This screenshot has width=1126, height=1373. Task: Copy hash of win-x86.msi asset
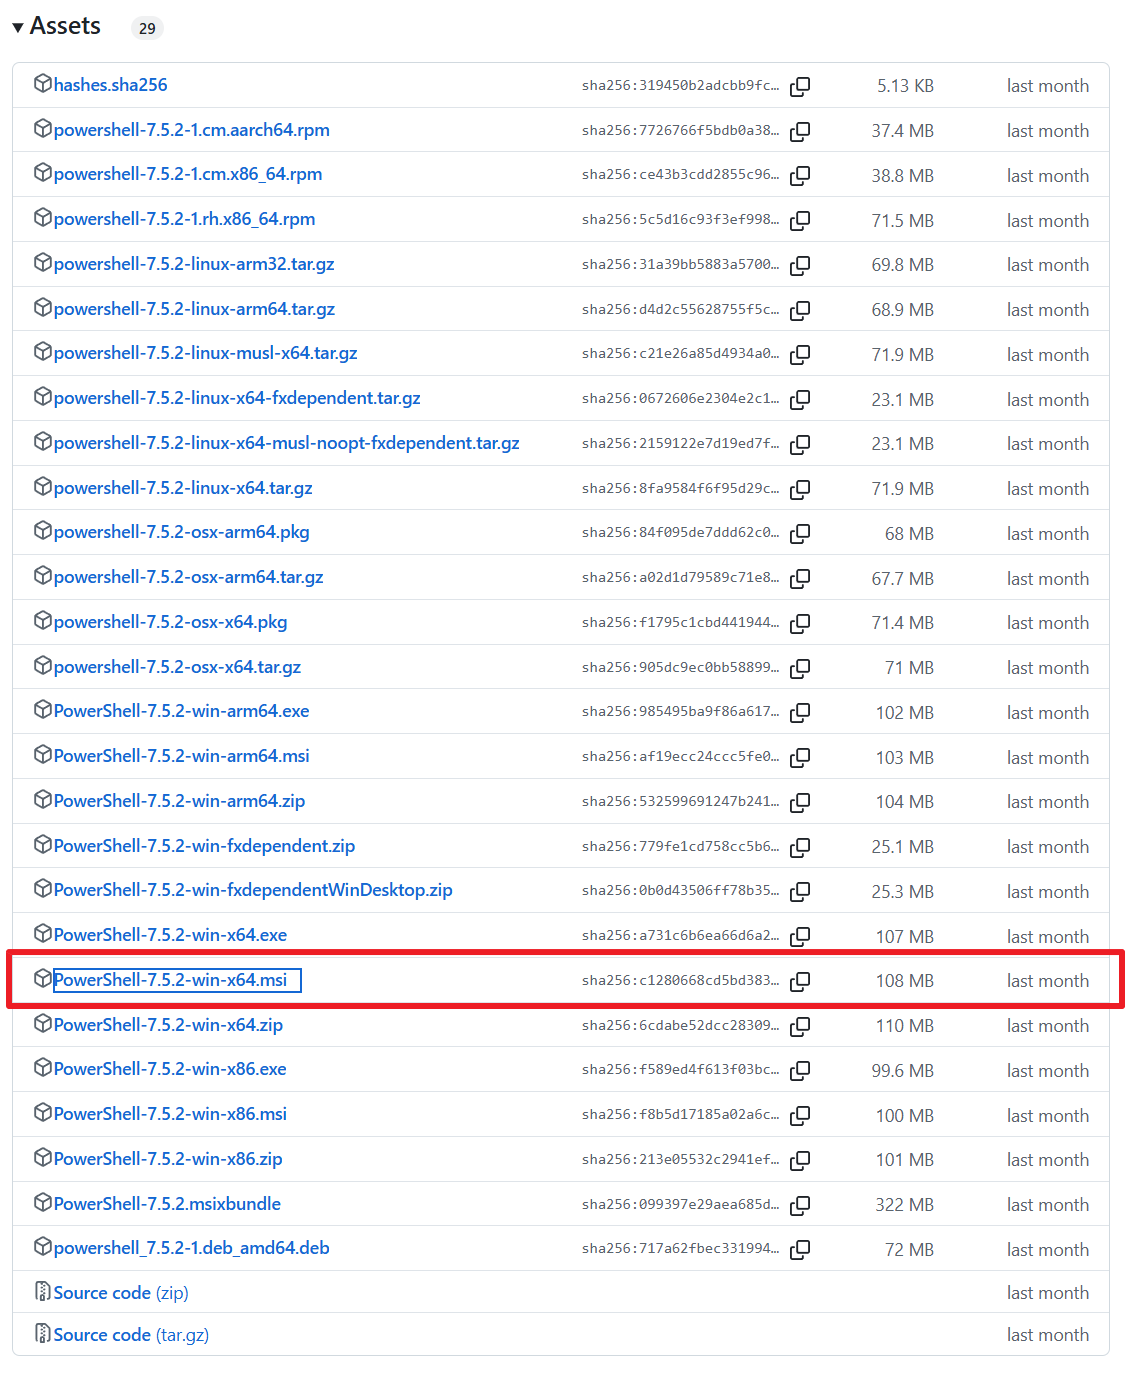[x=800, y=1116]
